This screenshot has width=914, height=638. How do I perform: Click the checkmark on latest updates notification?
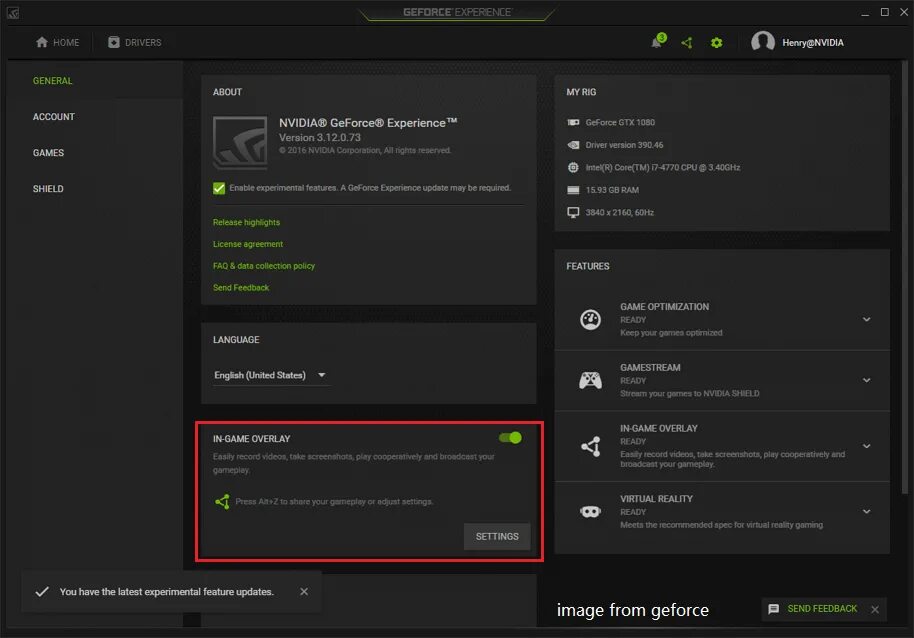point(42,591)
